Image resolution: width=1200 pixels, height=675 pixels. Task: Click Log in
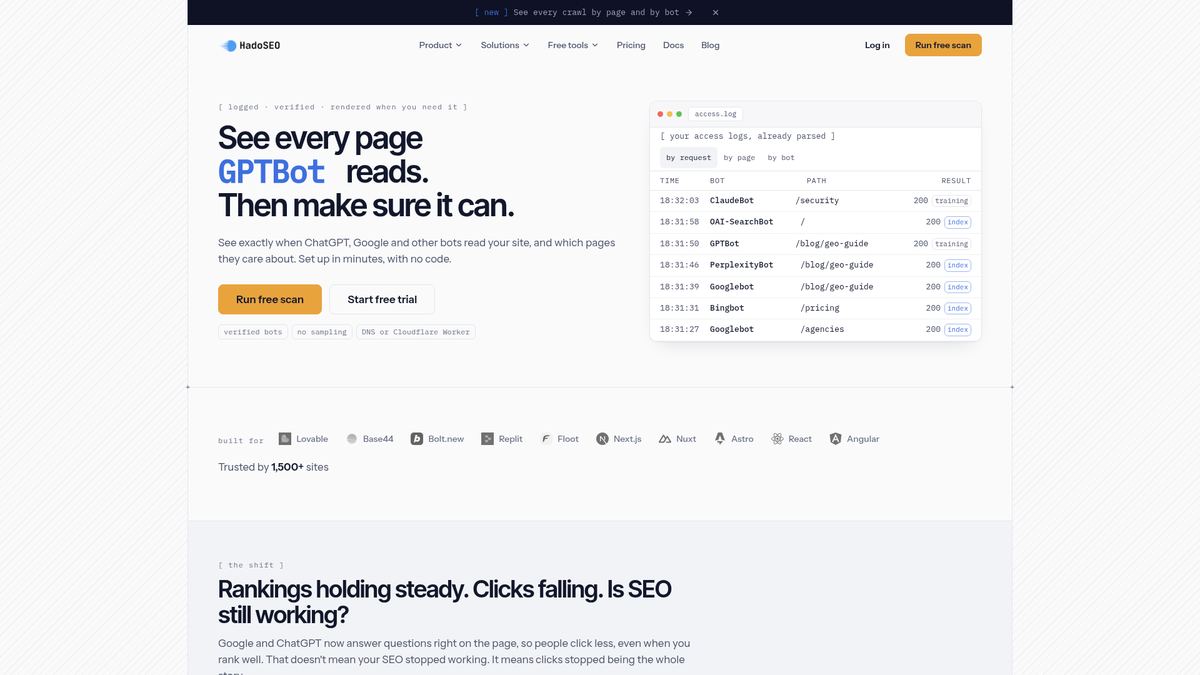point(877,45)
